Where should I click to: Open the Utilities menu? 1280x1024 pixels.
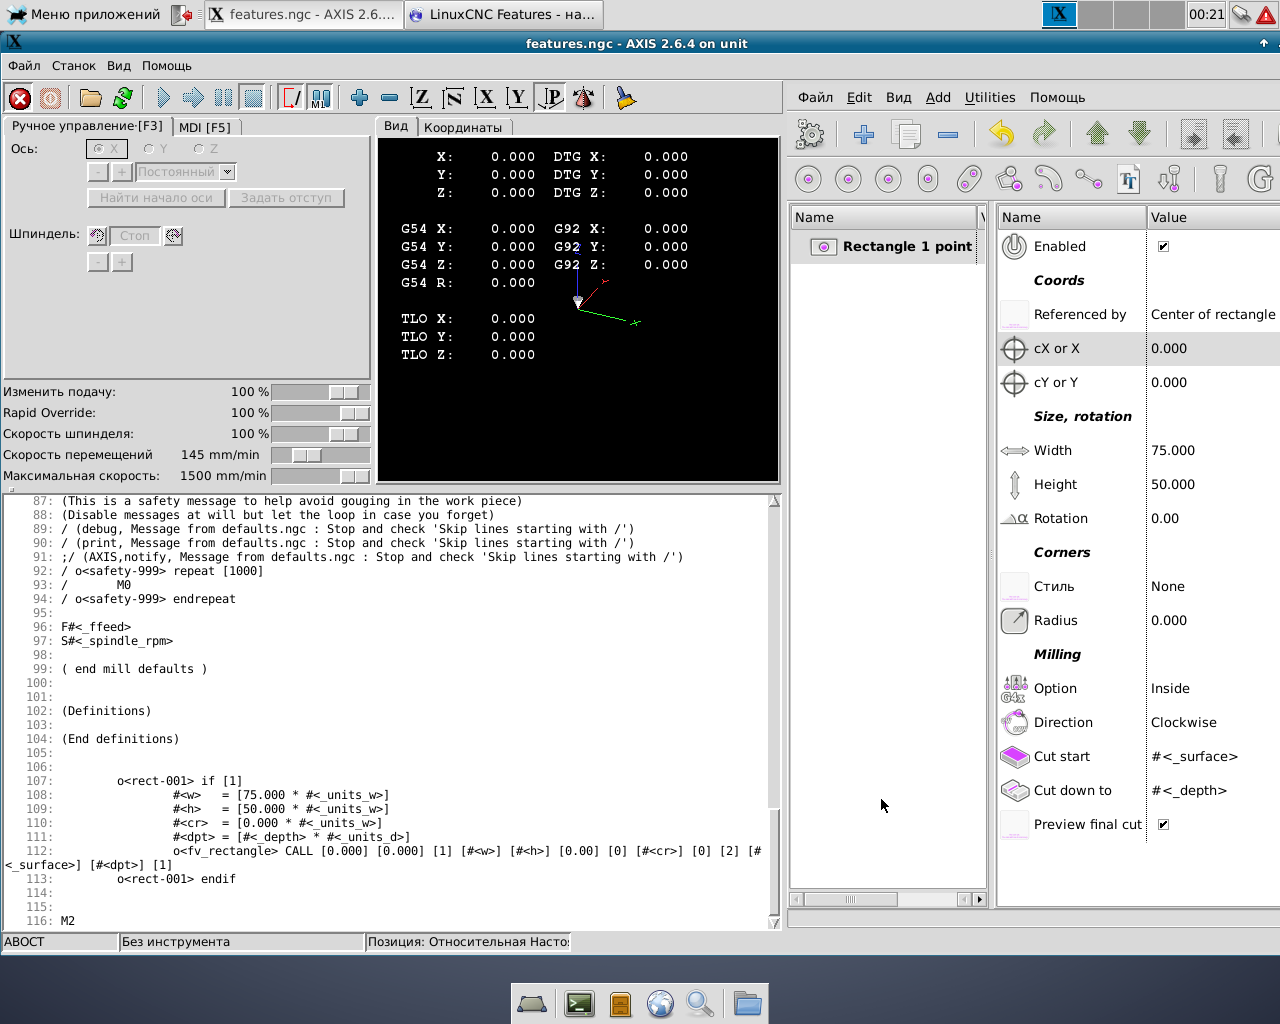pos(989,97)
